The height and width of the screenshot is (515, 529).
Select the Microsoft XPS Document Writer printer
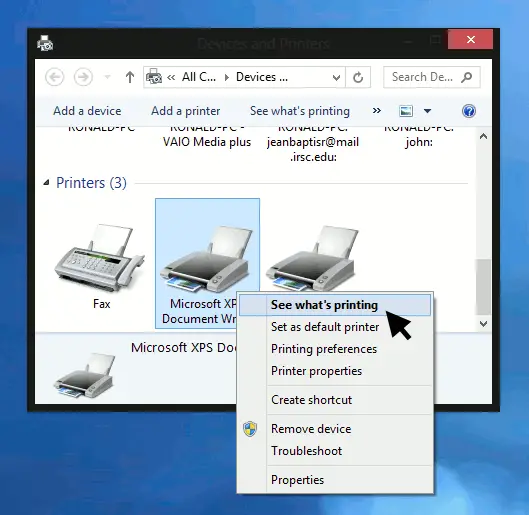point(207,263)
